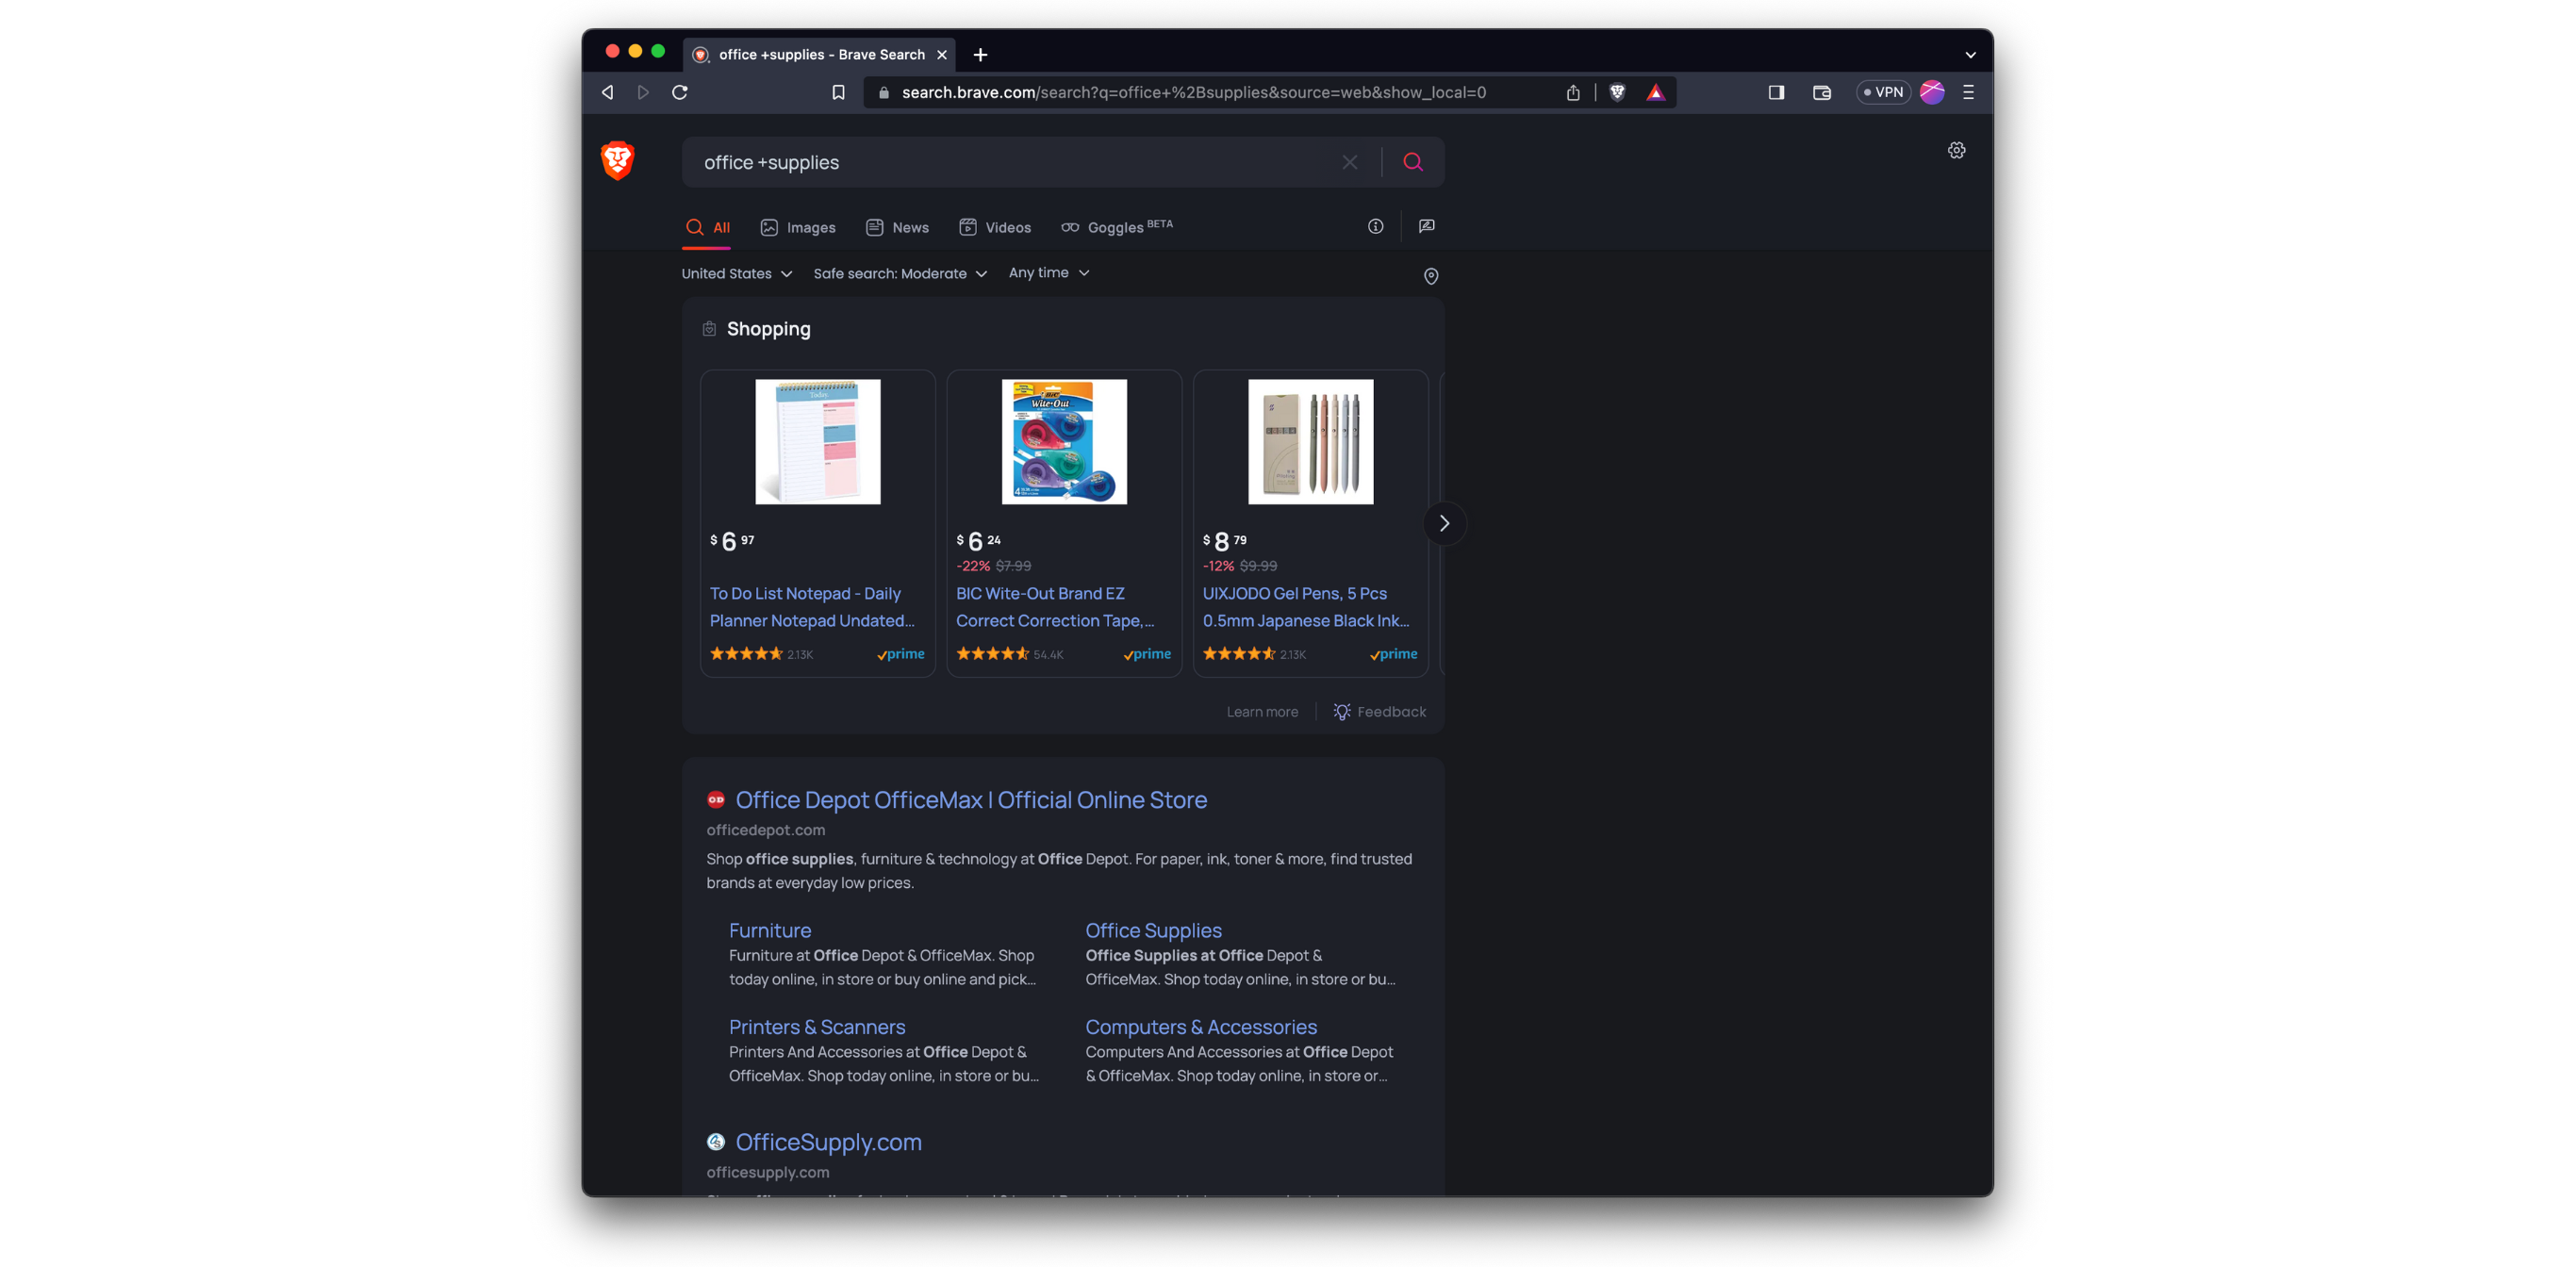Click the share icon in the address bar
The height and width of the screenshot is (1267, 2576).
1573,91
